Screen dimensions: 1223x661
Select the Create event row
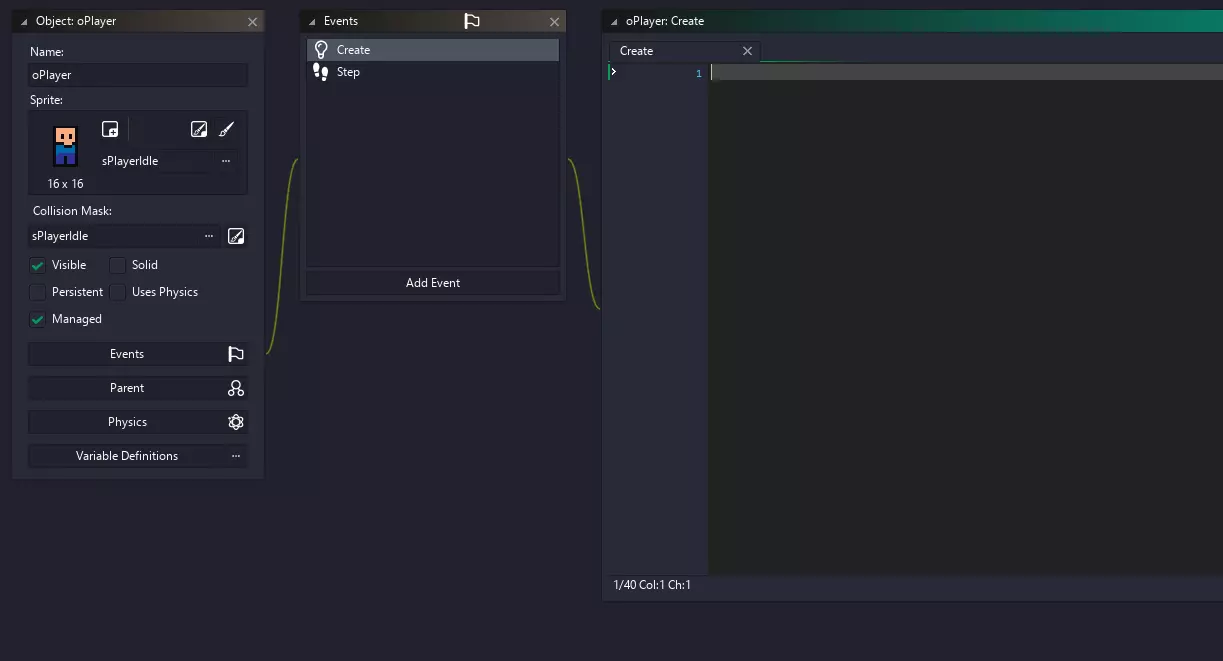(x=433, y=50)
